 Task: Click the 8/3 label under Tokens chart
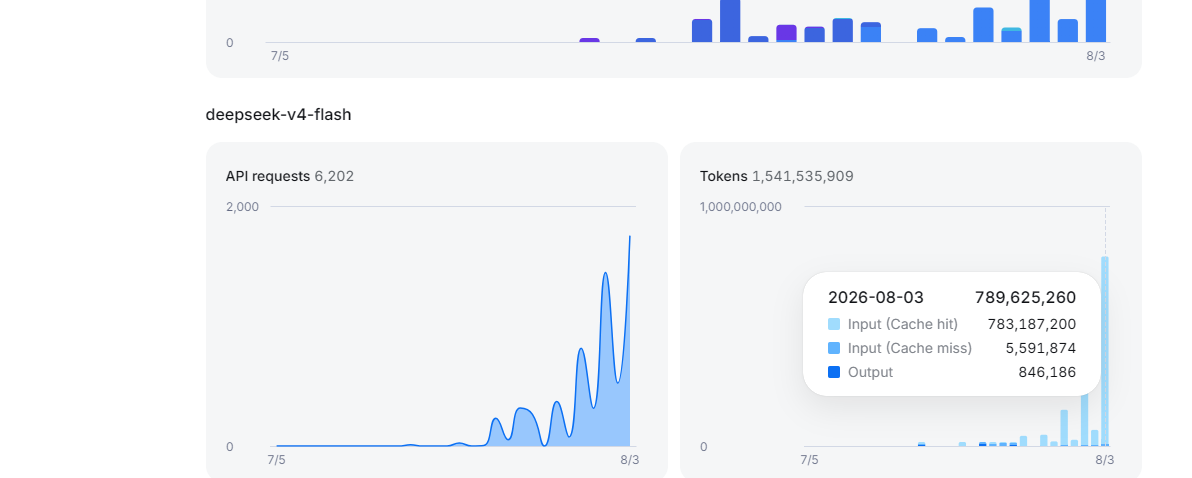tap(1105, 460)
